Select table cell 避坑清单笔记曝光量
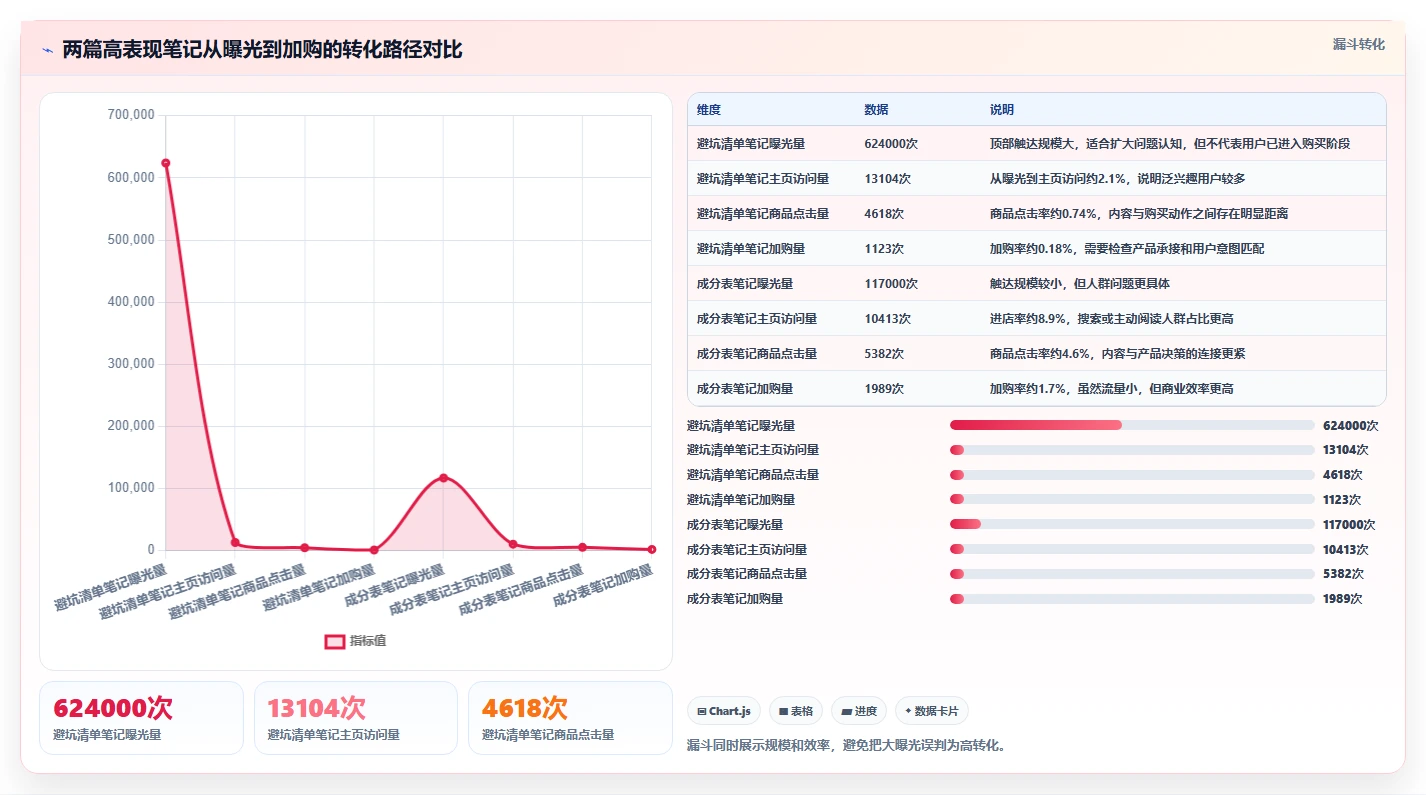The height and width of the screenshot is (795, 1426). click(751, 144)
